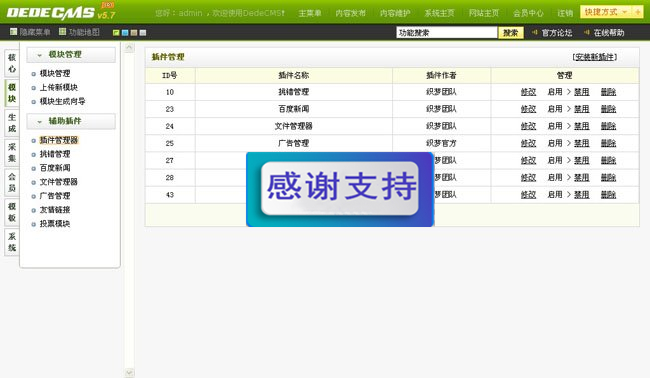Click the arrow icon before 官方论坛
This screenshot has width=650, height=378.
[x=535, y=32]
